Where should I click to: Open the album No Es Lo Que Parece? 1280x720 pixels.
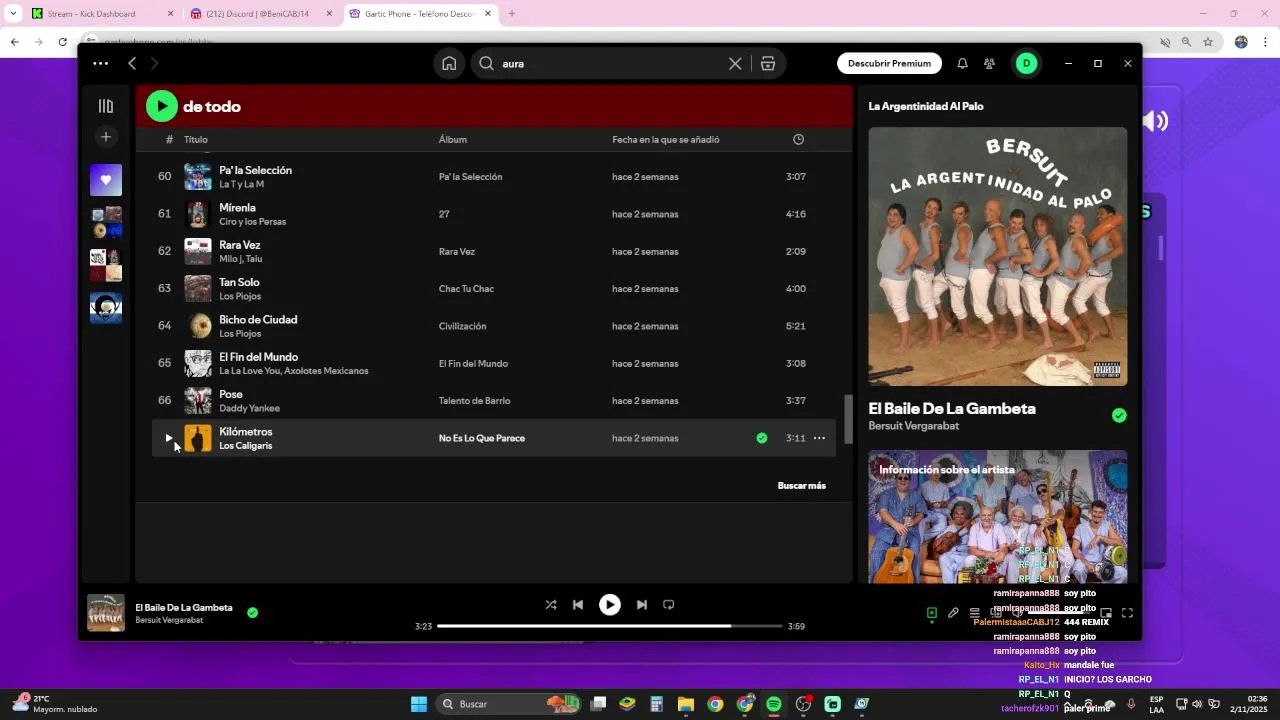pos(481,438)
